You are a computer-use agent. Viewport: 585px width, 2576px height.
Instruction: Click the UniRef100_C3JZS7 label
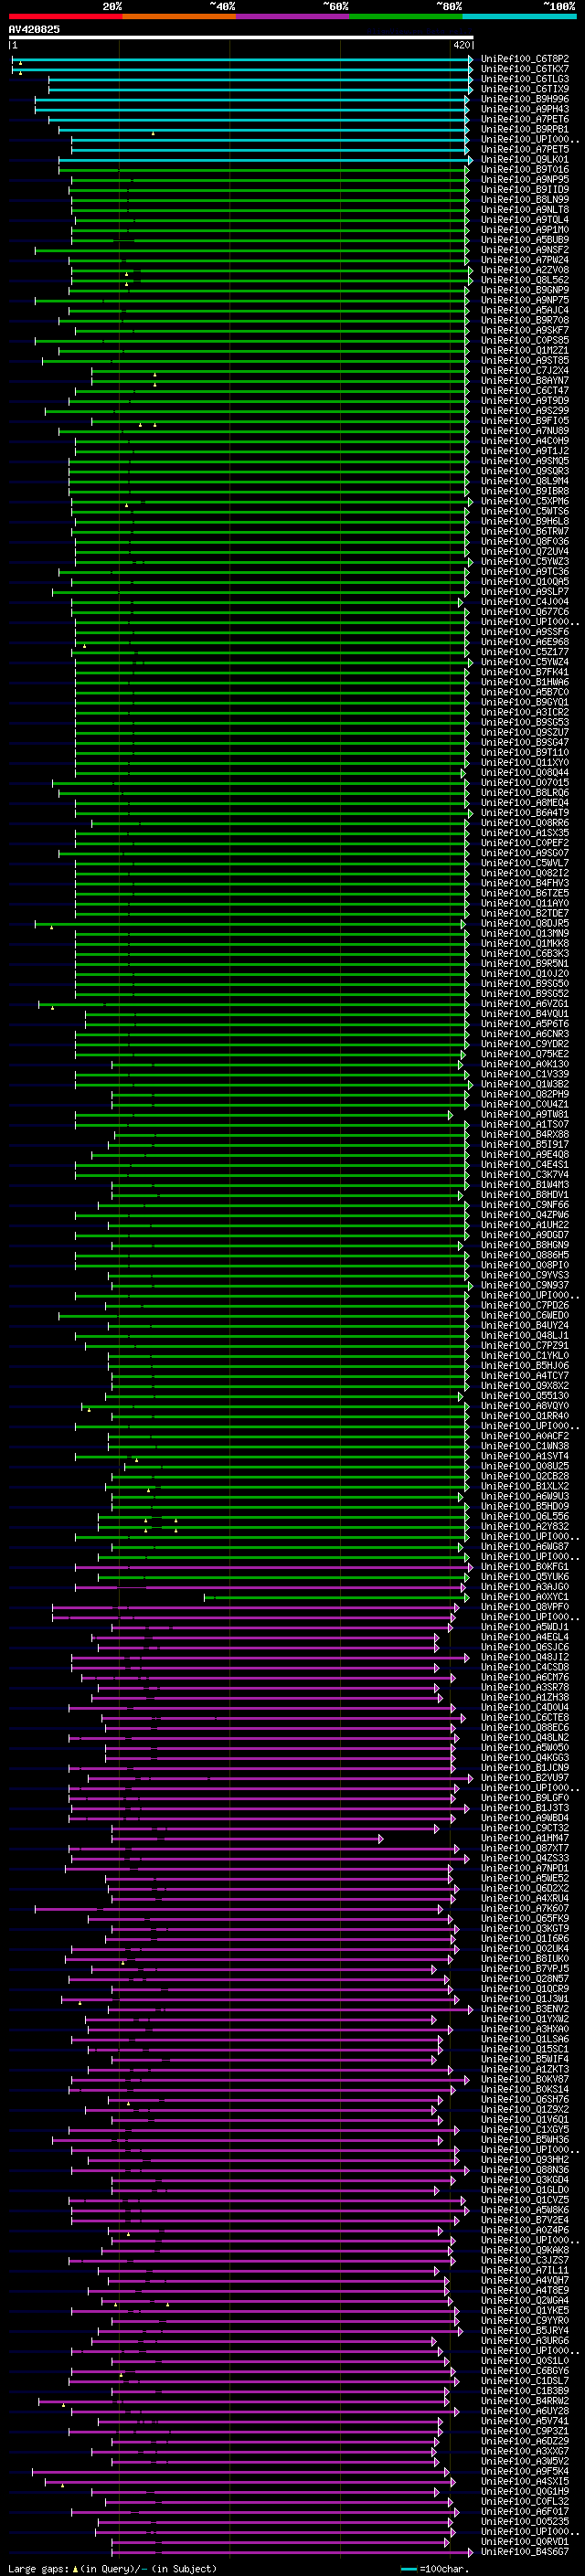tap(525, 2260)
